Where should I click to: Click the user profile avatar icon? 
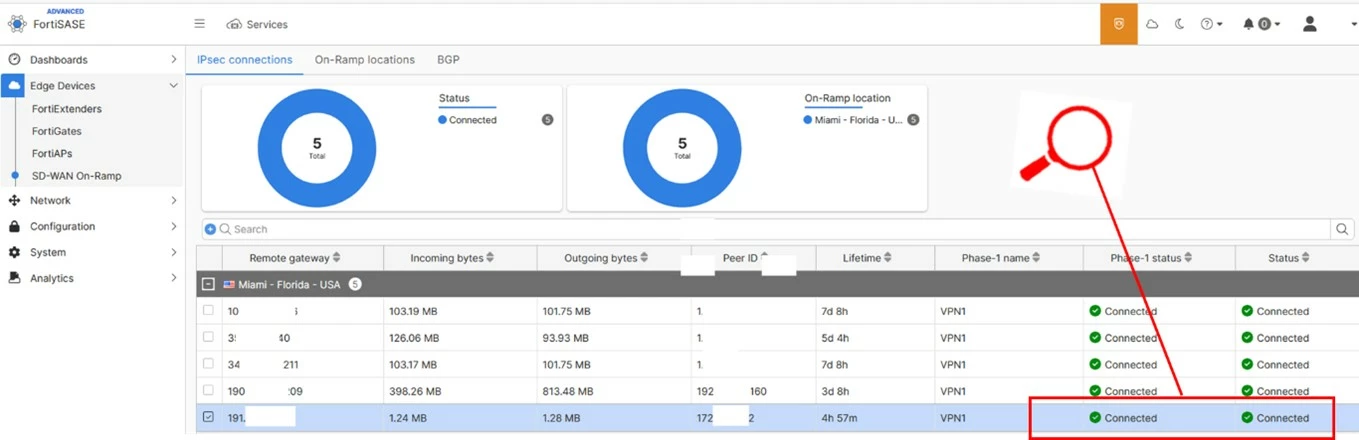coord(1310,24)
